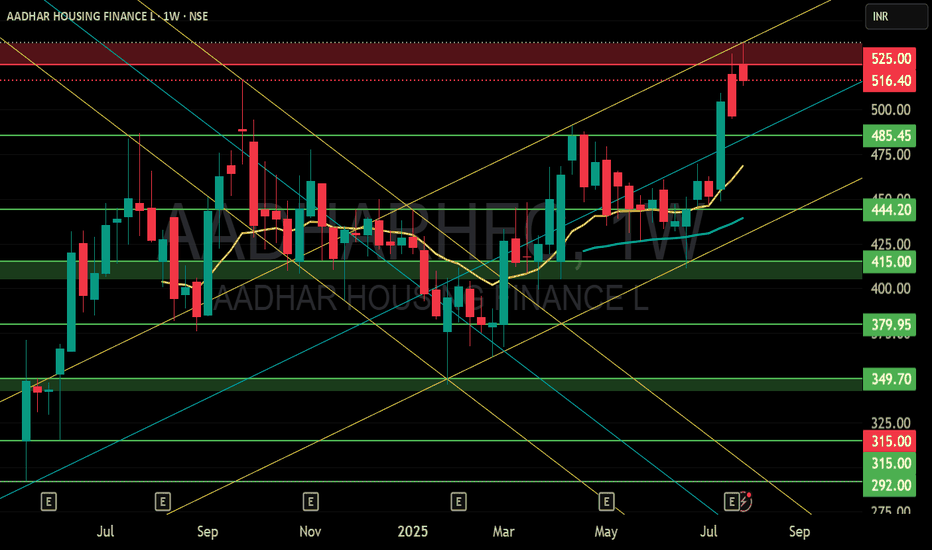Click the 425.00 price axis value

click(x=890, y=244)
